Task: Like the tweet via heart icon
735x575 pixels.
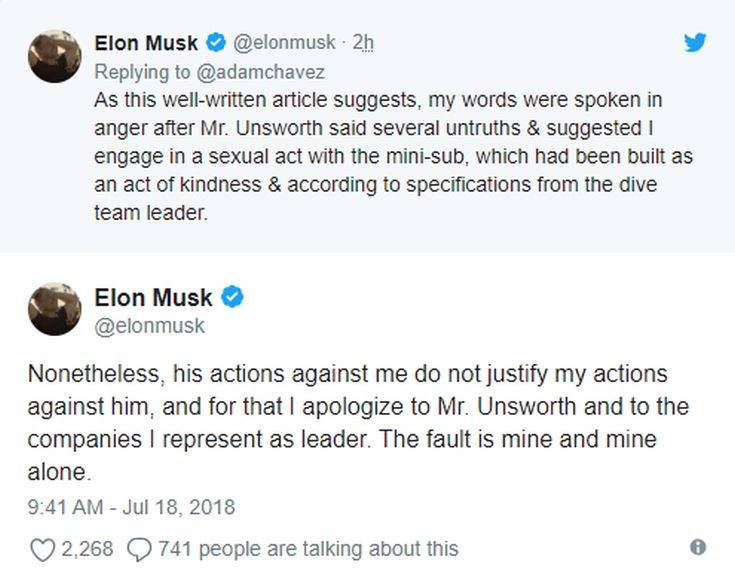Action: [x=41, y=548]
